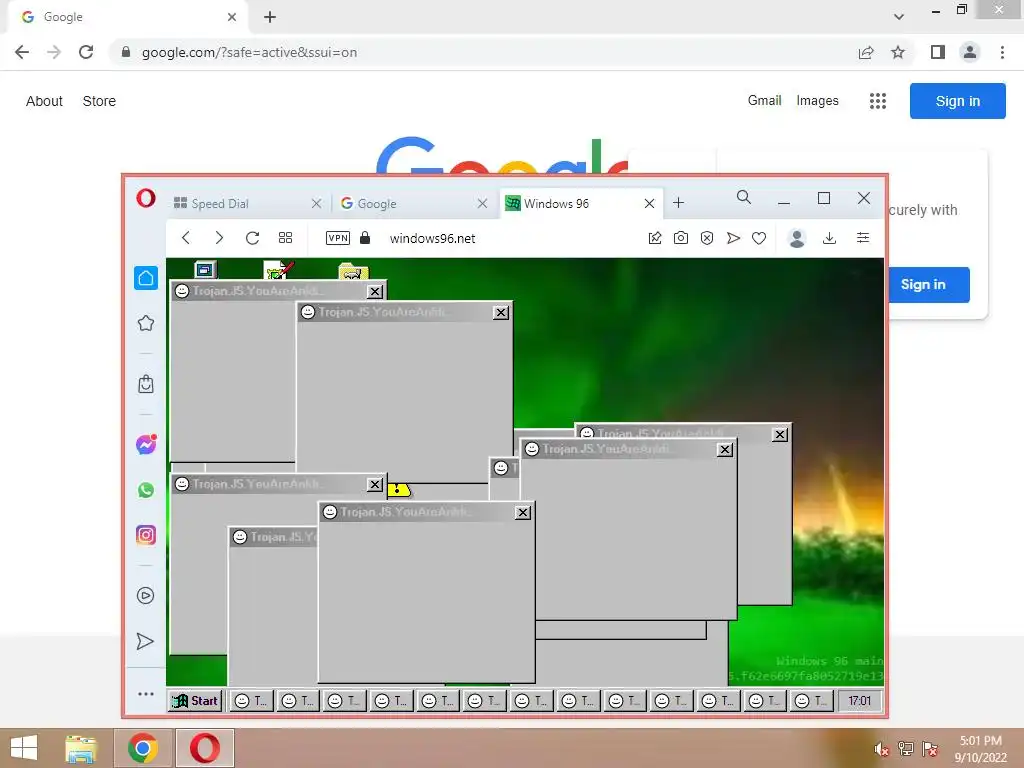Screen dimensions: 1024x768
Task: Switch to Opera on Windows taskbar
Action: 204,748
